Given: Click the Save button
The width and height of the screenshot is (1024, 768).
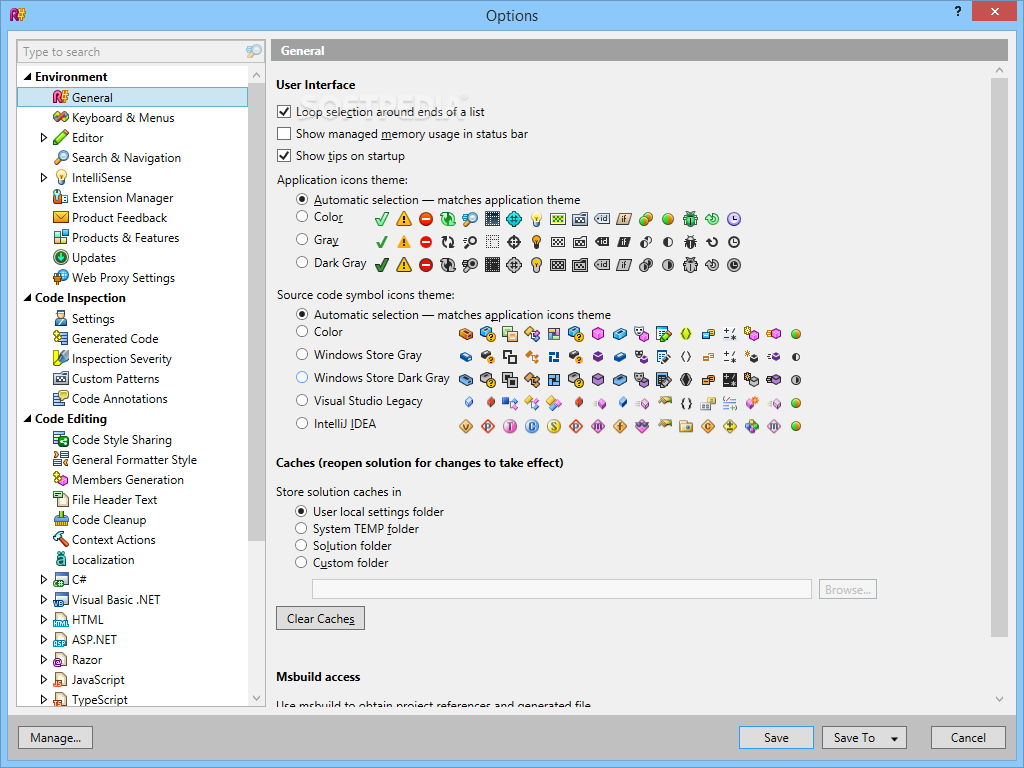Looking at the screenshot, I should (776, 737).
